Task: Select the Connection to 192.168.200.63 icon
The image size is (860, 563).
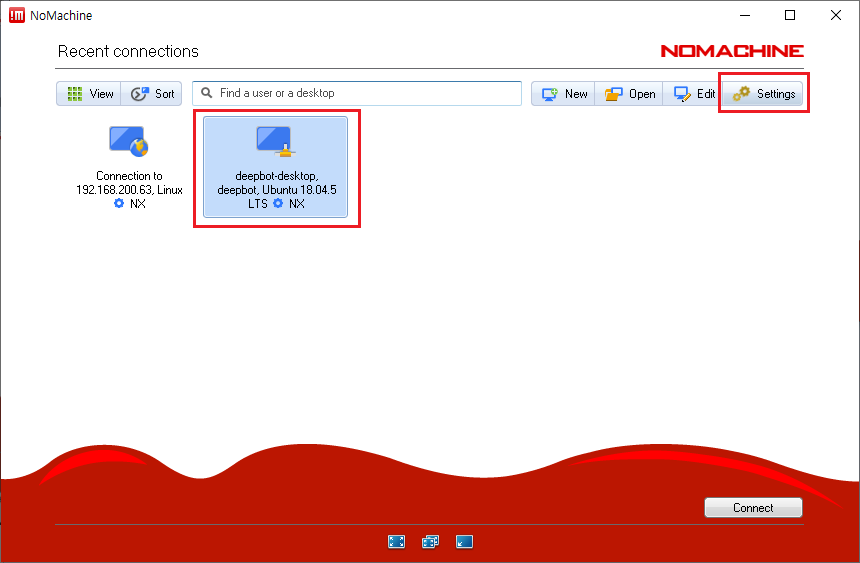Action: pyautogui.click(x=129, y=141)
